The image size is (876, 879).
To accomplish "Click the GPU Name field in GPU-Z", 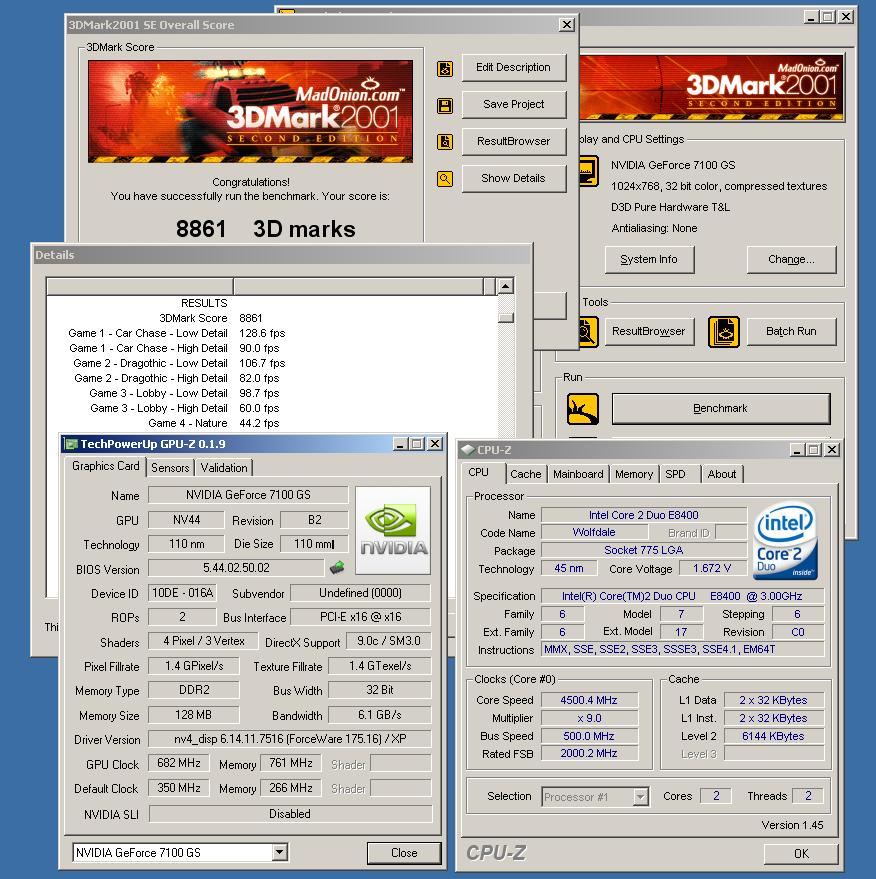I will (248, 495).
